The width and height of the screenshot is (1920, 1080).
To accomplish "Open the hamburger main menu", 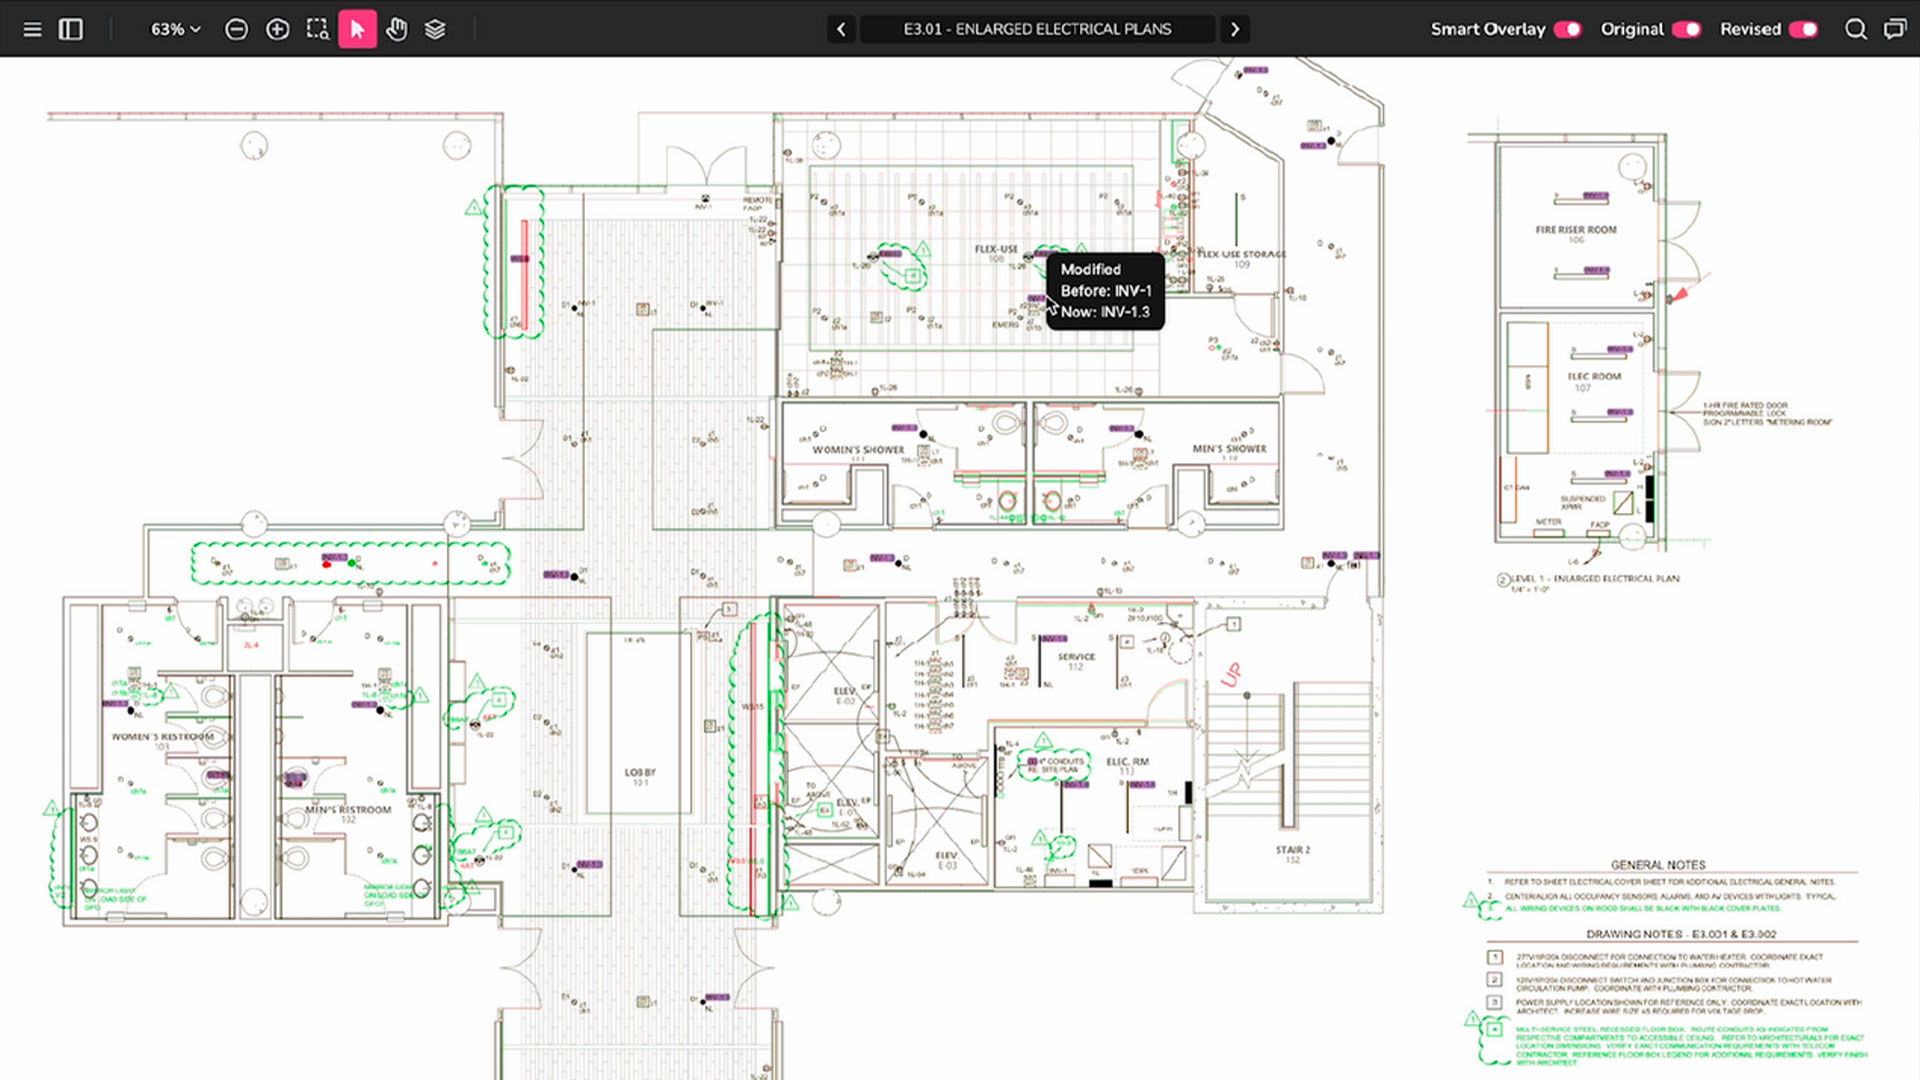I will [32, 29].
